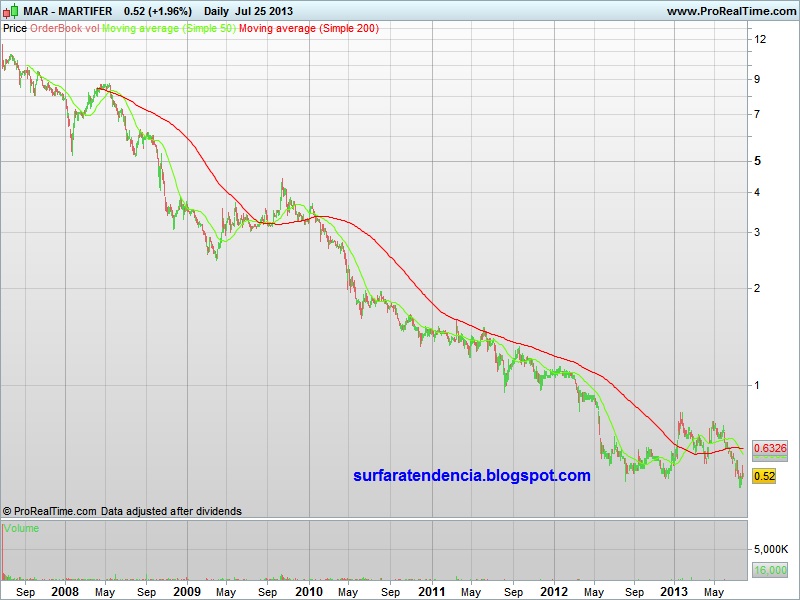Click the '5,000K' volume axis label
This screenshot has height=600, width=800.
(770, 549)
